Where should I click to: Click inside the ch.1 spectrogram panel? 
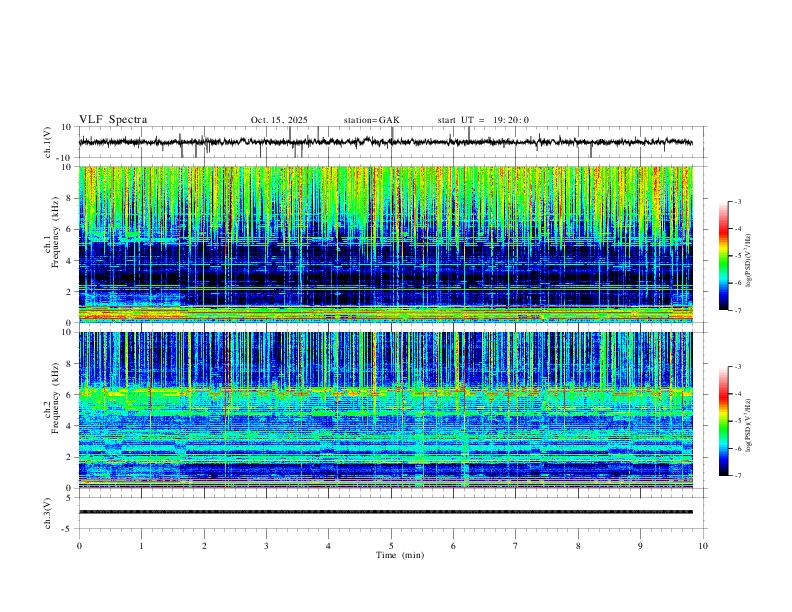pyautogui.click(x=385, y=244)
